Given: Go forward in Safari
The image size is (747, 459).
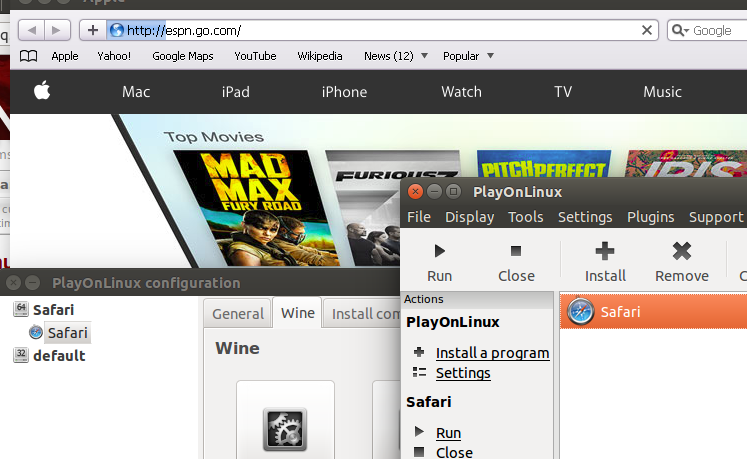Looking at the screenshot, I should coord(57,31).
